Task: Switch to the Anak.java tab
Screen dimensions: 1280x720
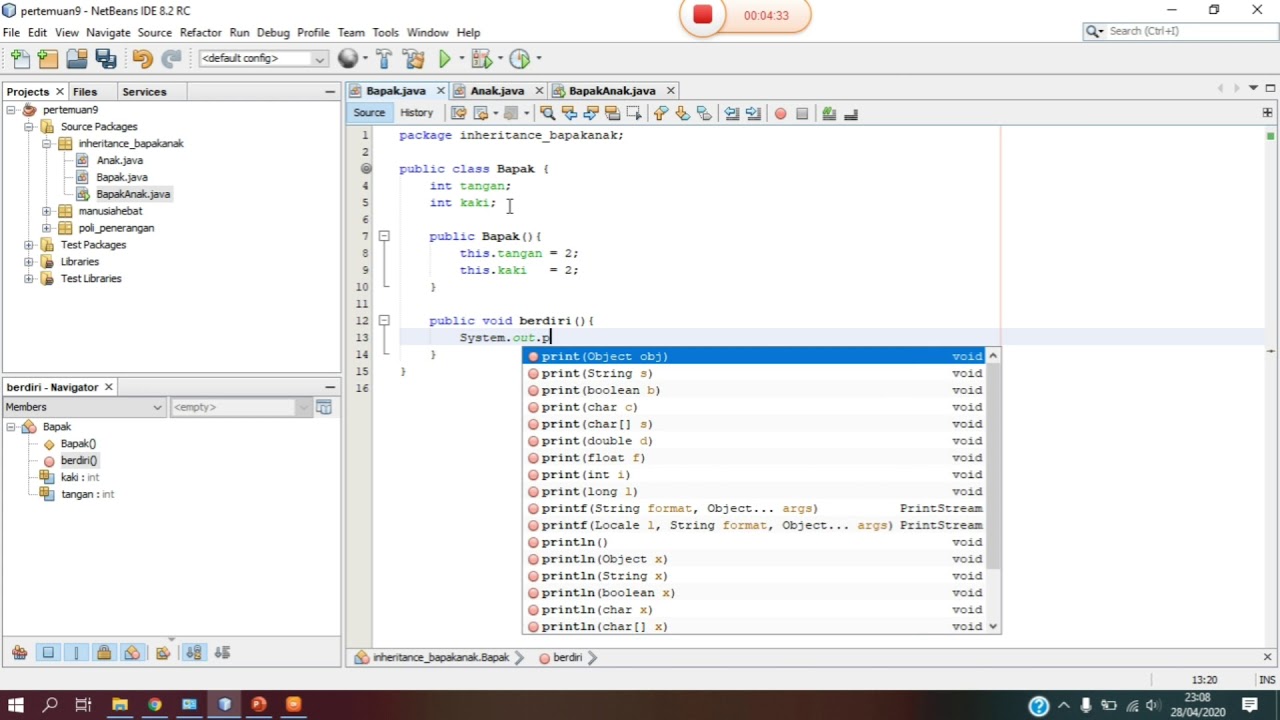Action: [497, 91]
